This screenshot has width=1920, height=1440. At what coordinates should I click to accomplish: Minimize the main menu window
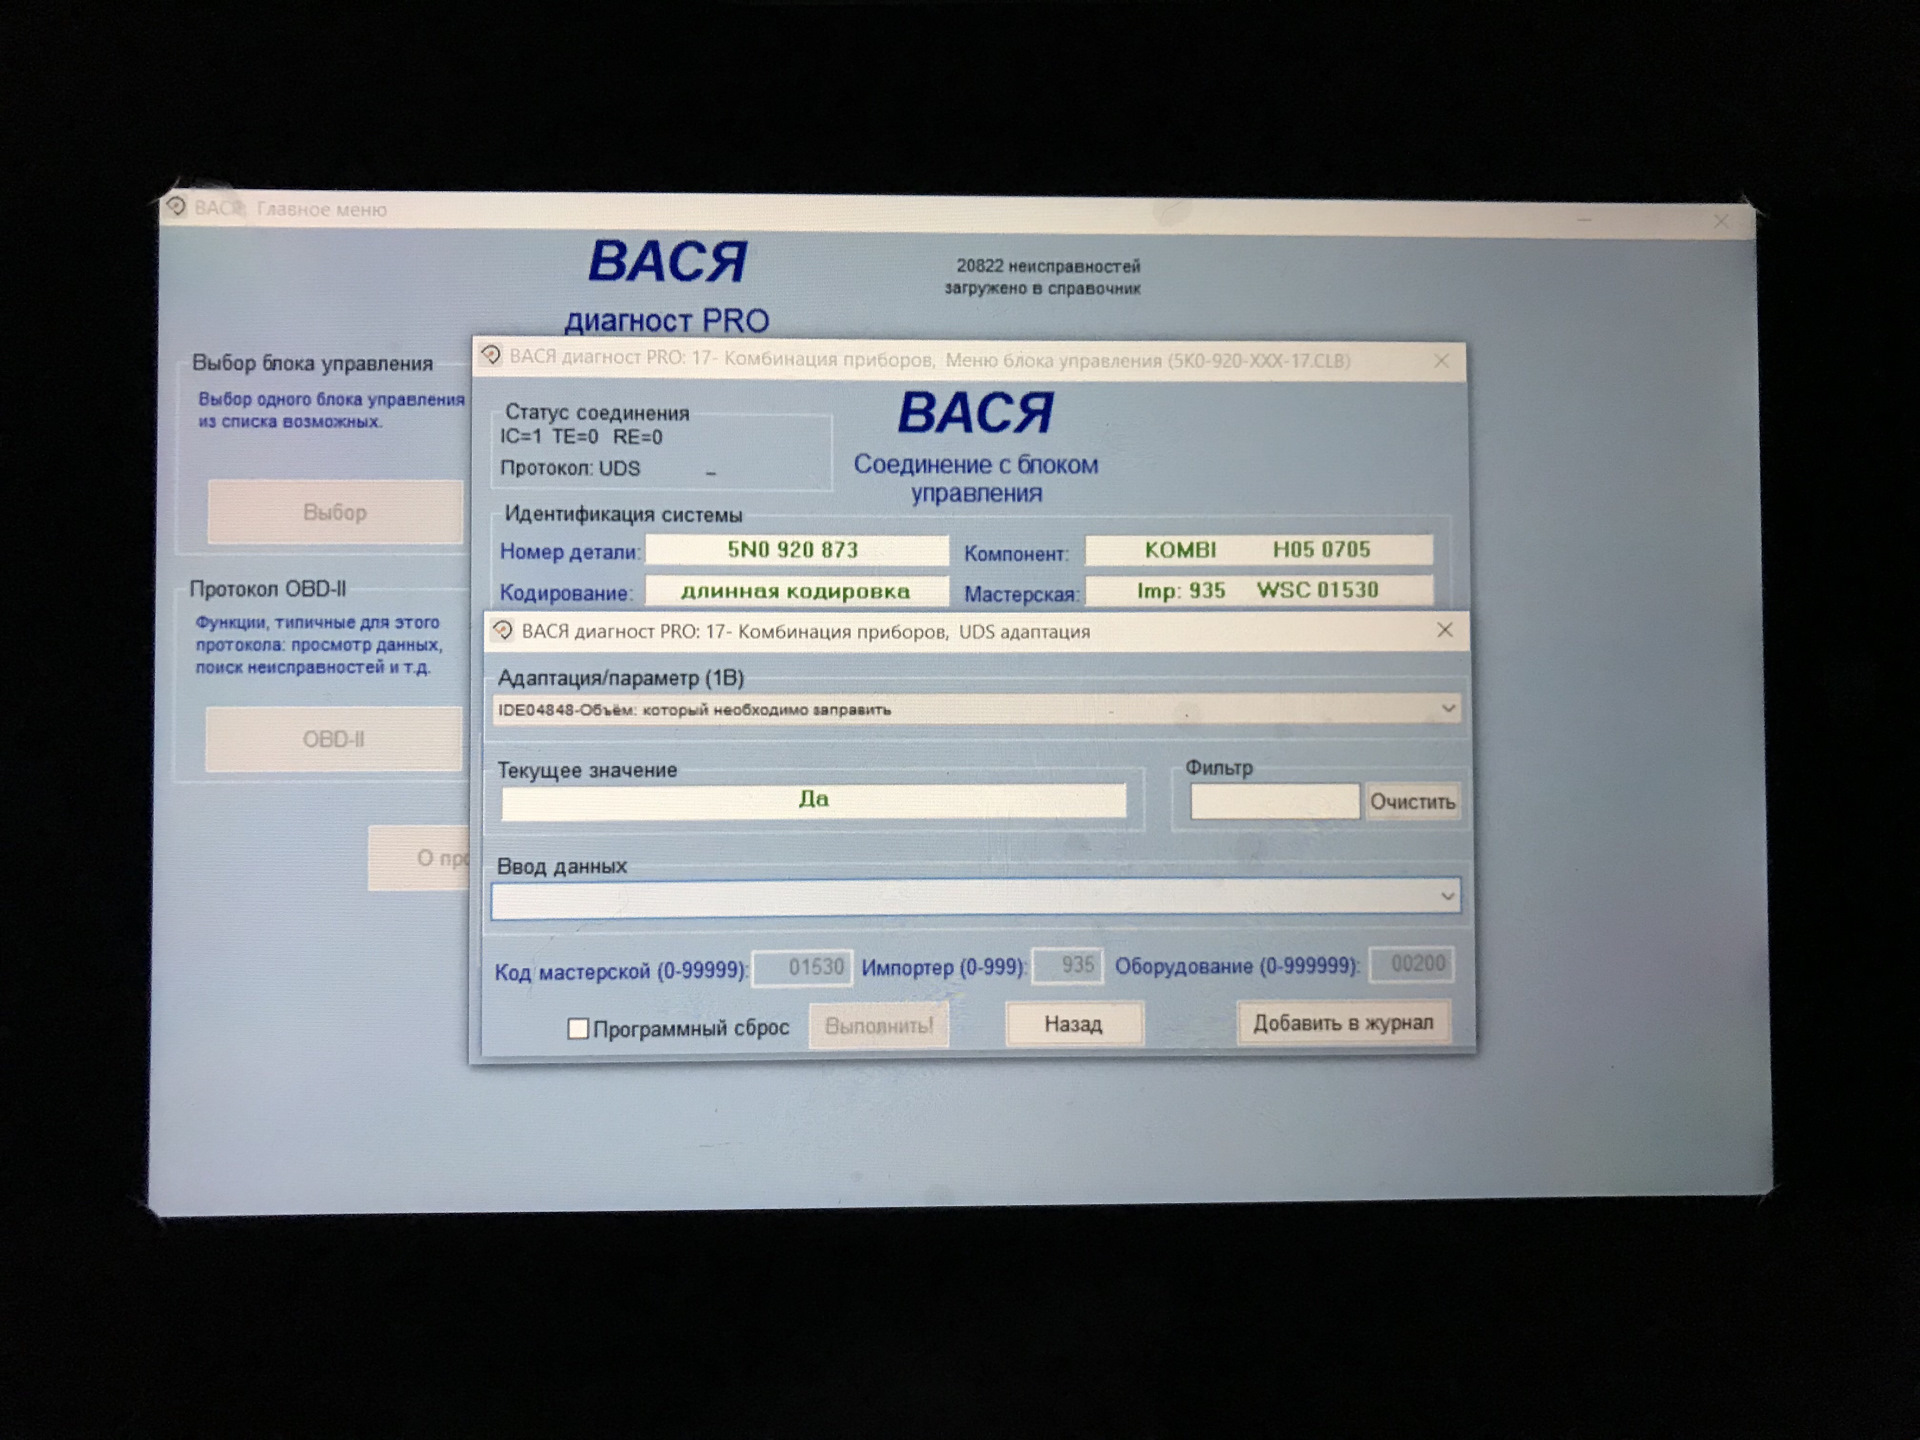point(1584,219)
